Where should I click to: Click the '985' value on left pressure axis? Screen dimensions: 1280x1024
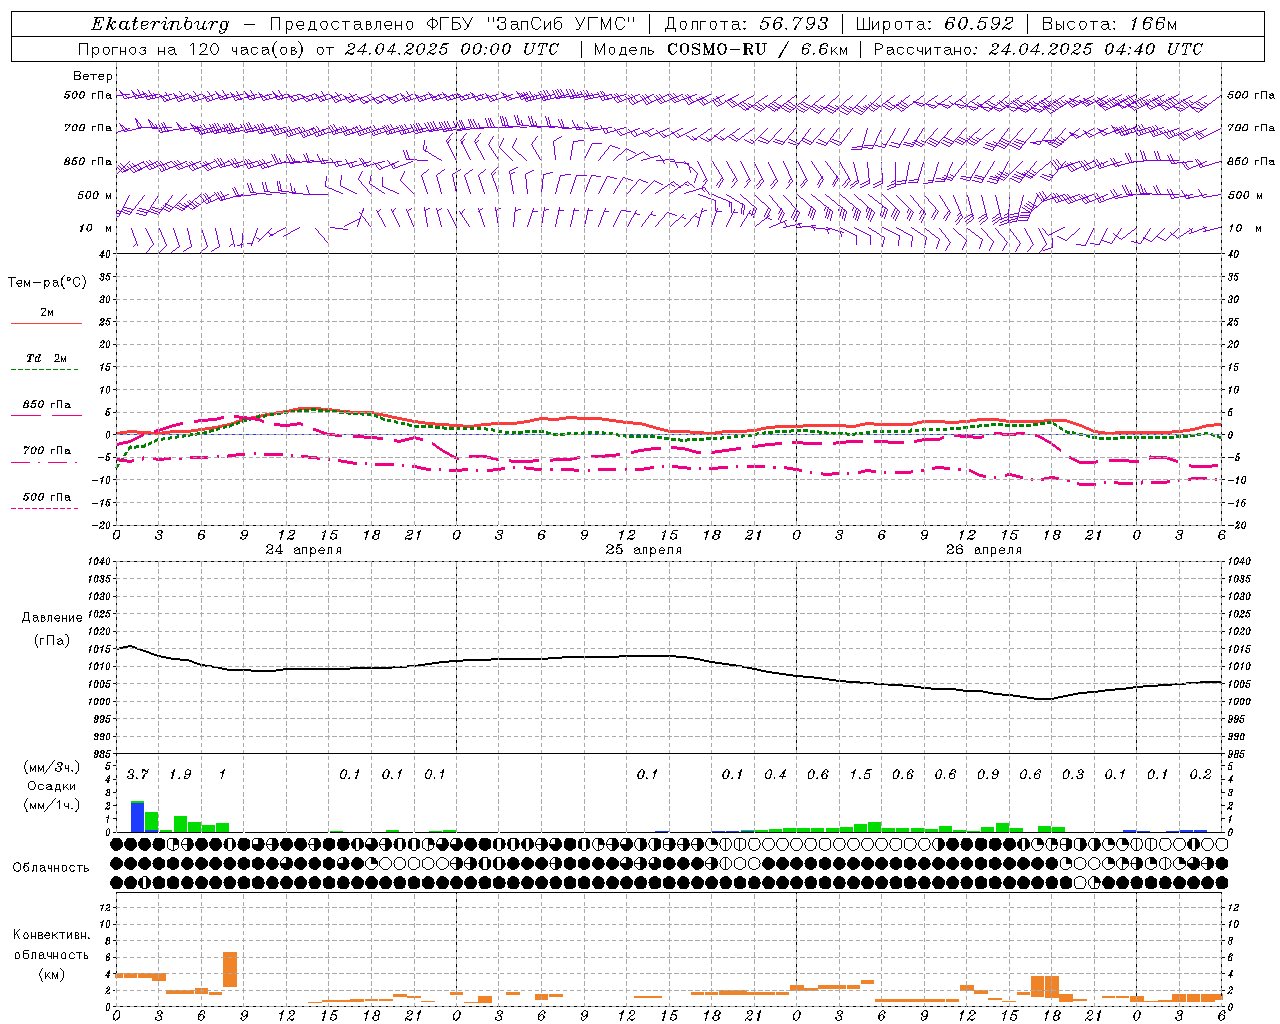[x=101, y=753]
